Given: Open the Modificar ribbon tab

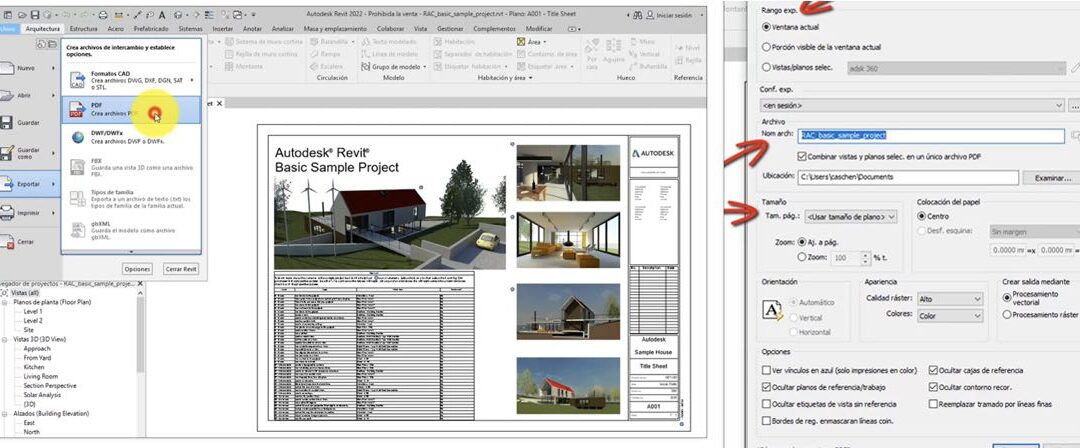Looking at the screenshot, I should click(539, 29).
